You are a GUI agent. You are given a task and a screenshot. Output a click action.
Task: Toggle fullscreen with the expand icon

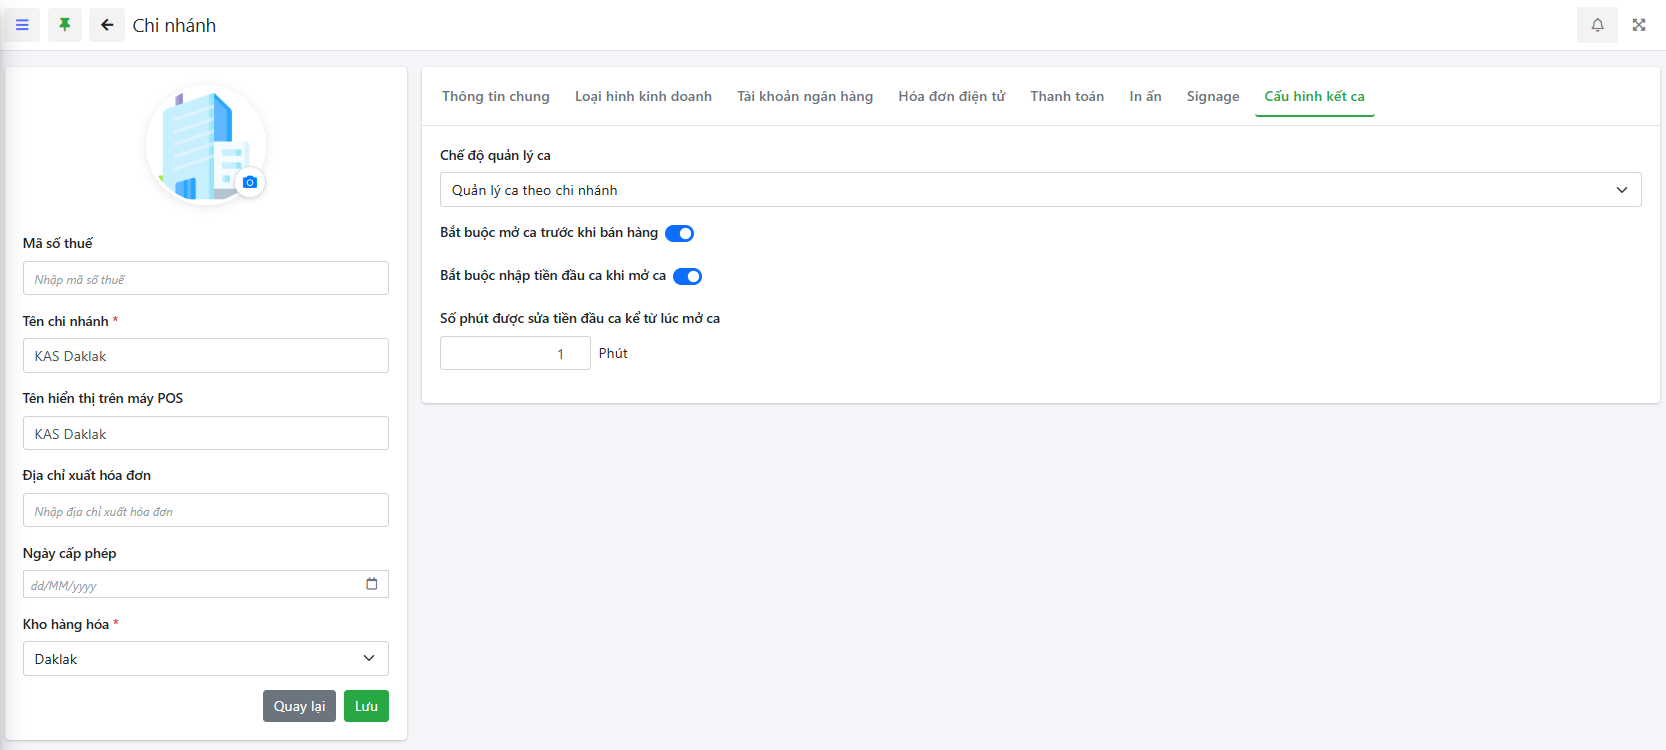pos(1639,25)
